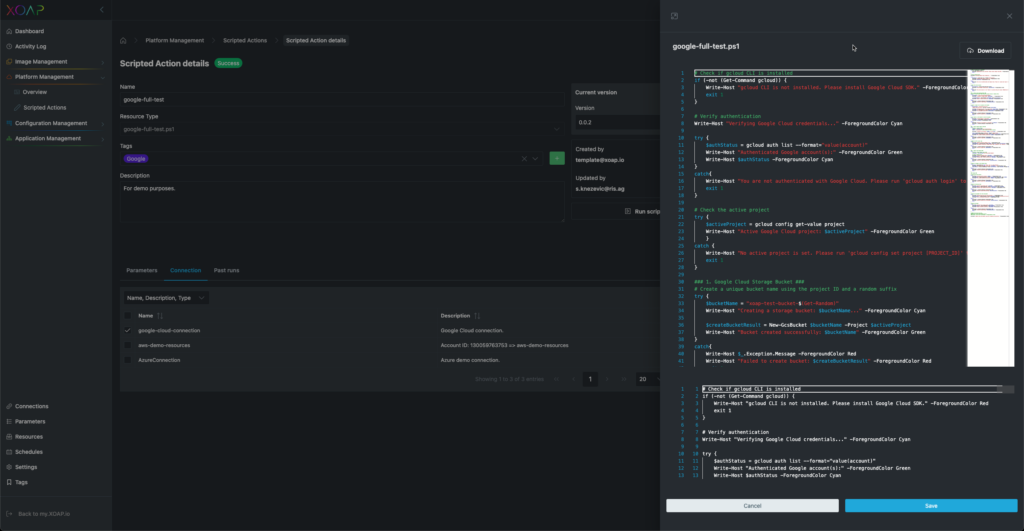Screen dimensions: 1024x531
Task: Click the green add tag button
Action: [557, 159]
